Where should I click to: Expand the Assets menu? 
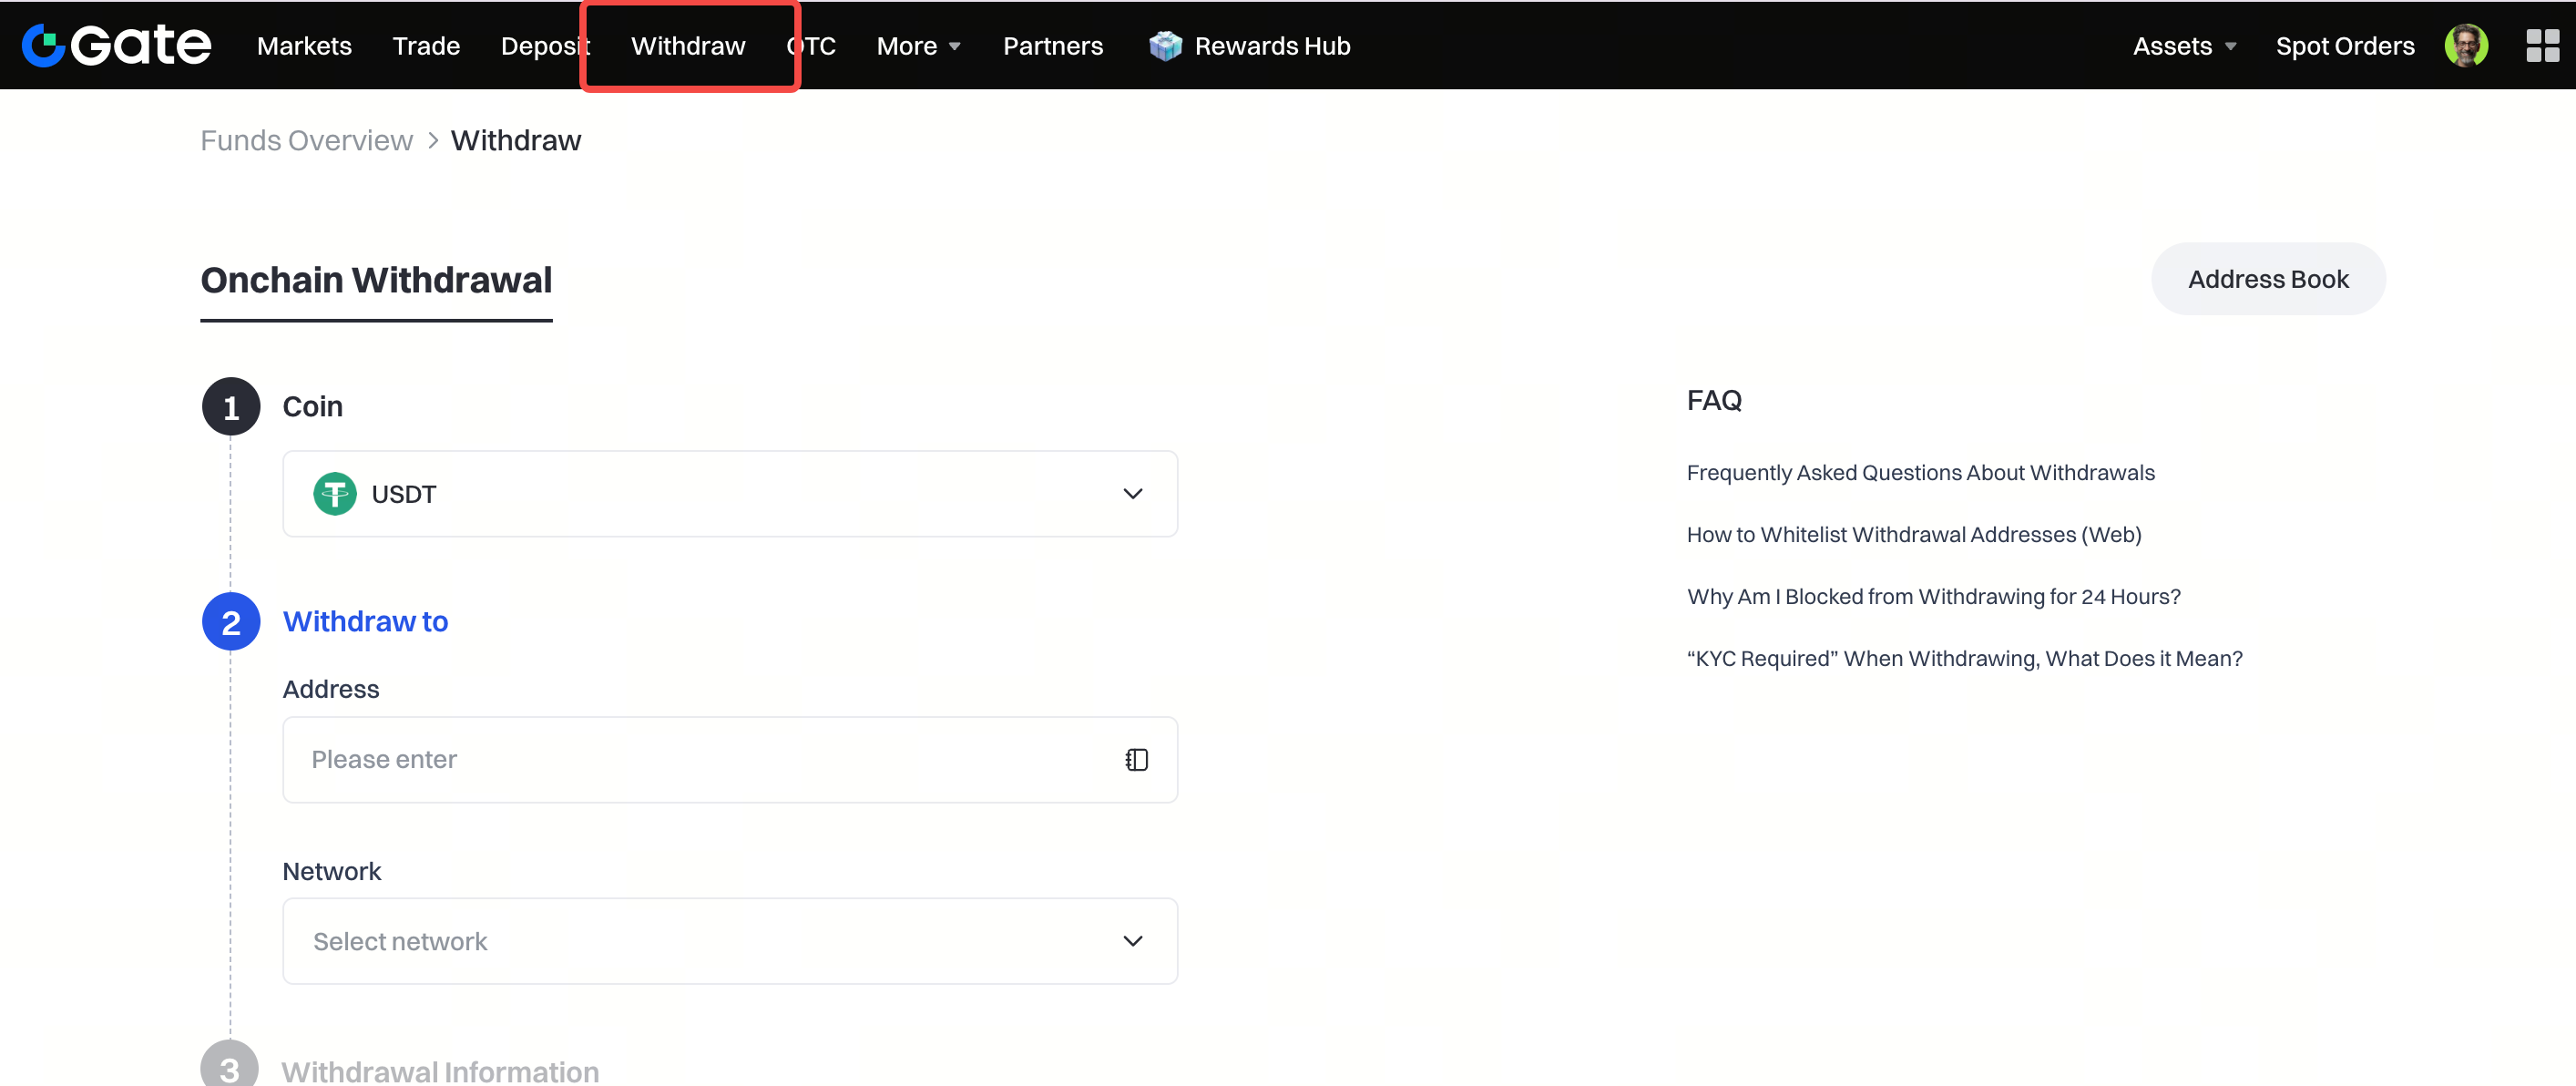(2184, 46)
